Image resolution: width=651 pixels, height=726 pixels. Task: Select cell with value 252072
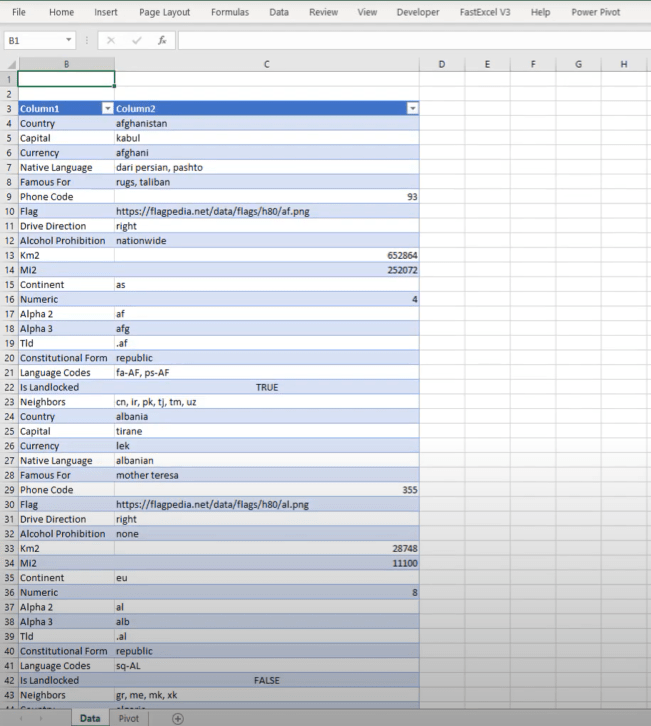pos(267,270)
